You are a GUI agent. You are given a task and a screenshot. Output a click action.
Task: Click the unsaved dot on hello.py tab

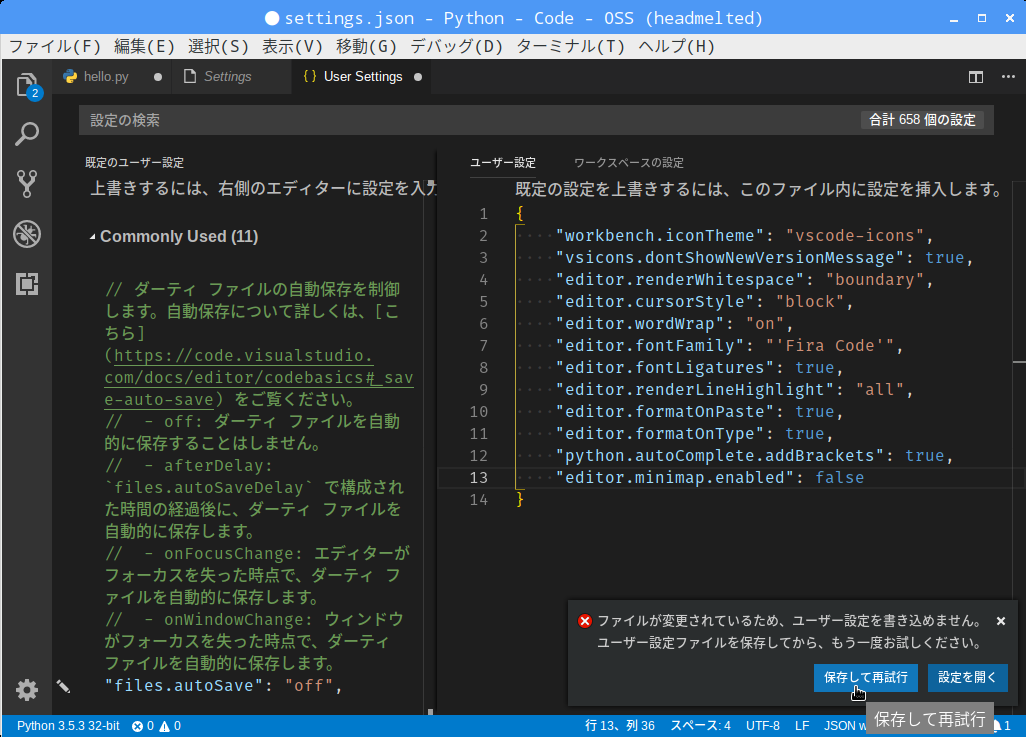[x=158, y=77]
